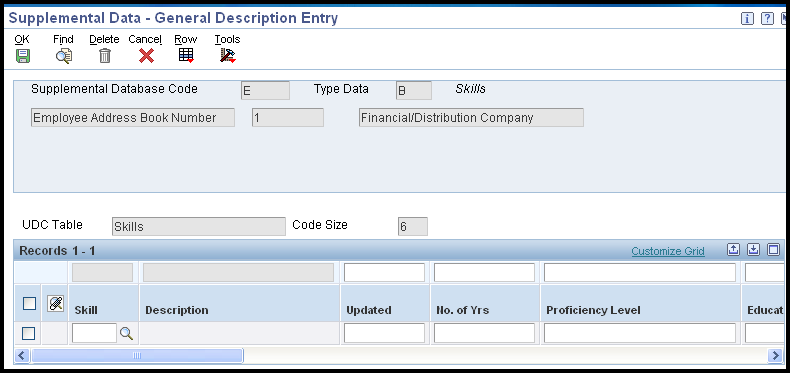790x373 pixels.
Task: Maximize the grid with square icon
Action: click(x=773, y=250)
